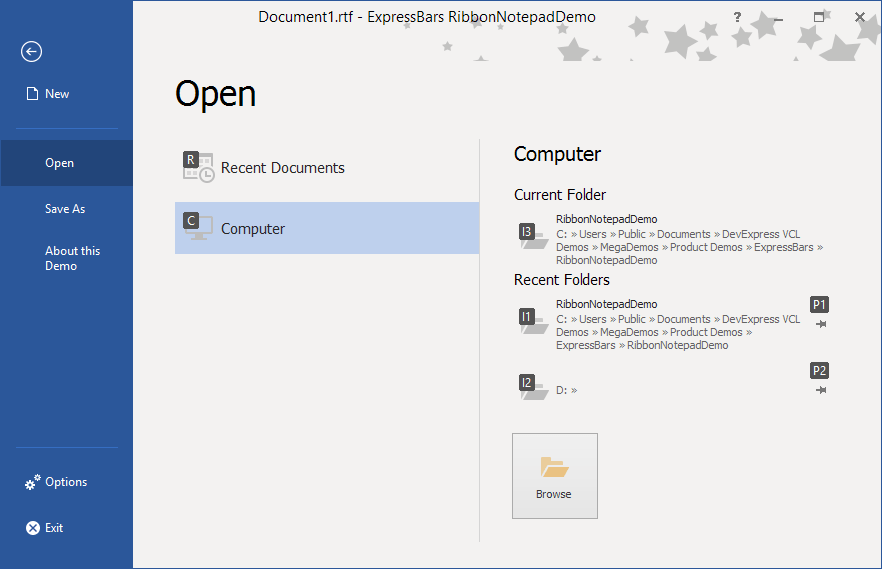Click the path under Recent Folders RibbonNotepadDemo
Image resolution: width=882 pixels, height=569 pixels.
point(678,332)
